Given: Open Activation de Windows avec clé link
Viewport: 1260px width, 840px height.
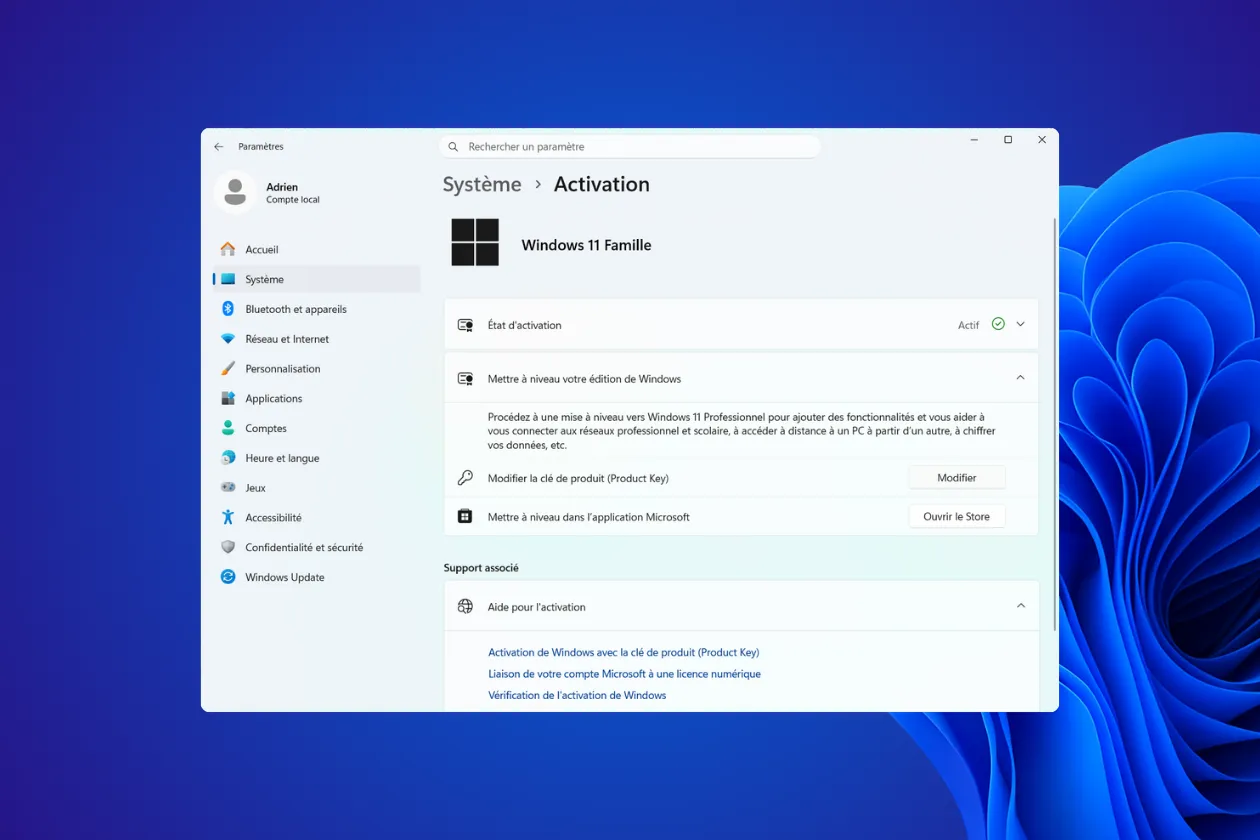Looking at the screenshot, I should click(624, 652).
